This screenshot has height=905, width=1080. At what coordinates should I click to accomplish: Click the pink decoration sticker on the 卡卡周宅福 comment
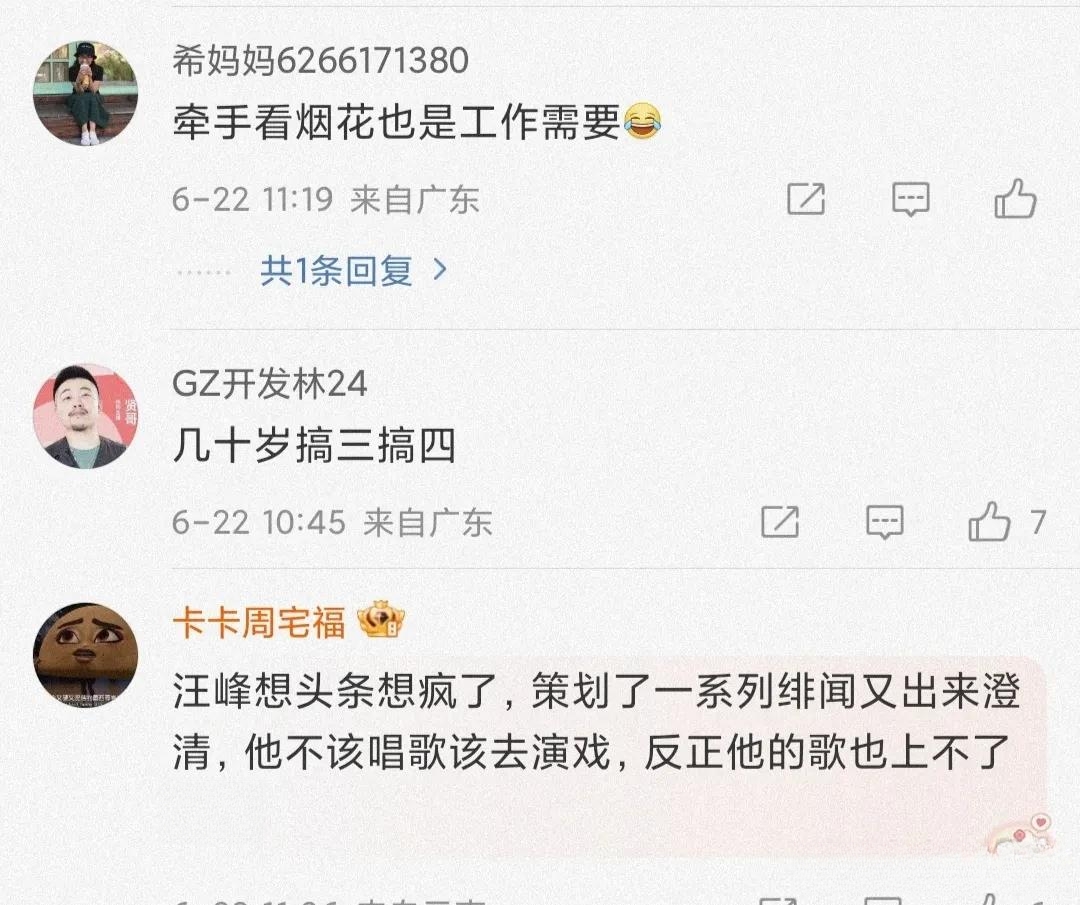(1019, 834)
